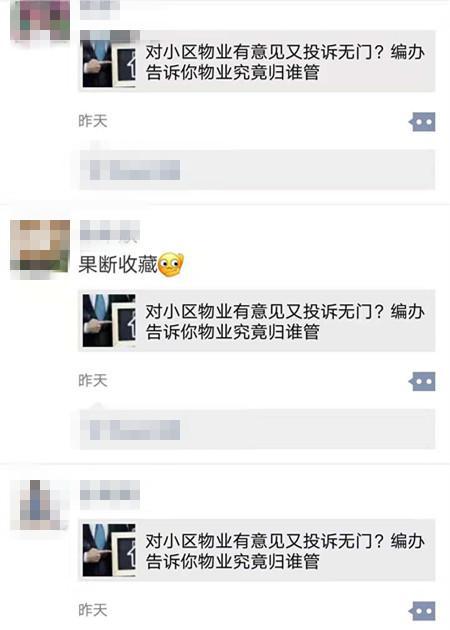Open third shared article 告诉你物业究竟归谁管
450x630 pixels.
257,550
